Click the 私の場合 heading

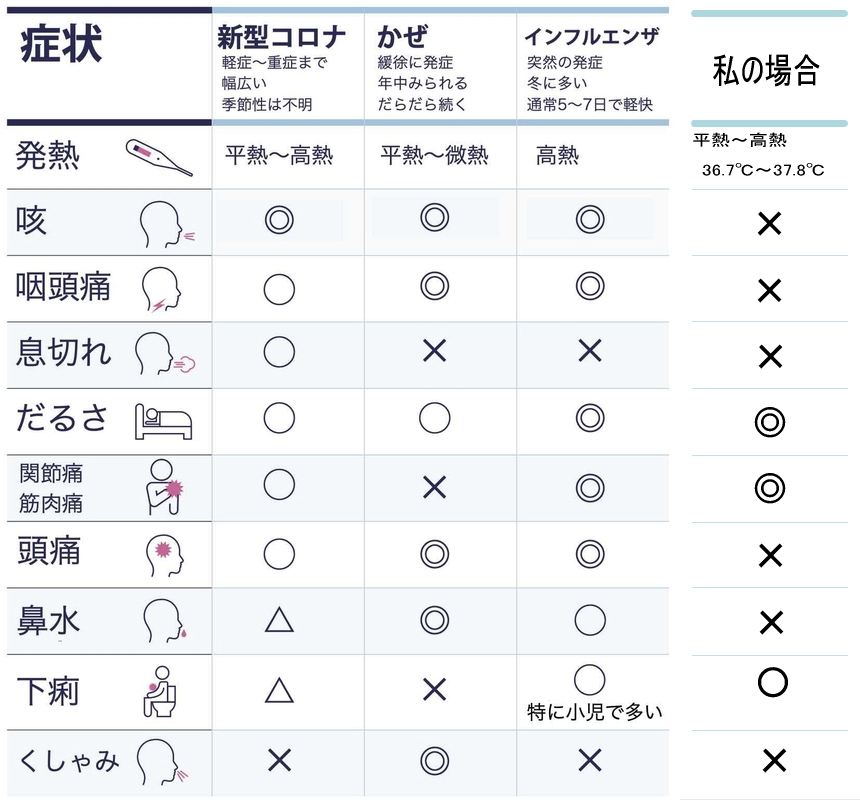click(x=767, y=70)
